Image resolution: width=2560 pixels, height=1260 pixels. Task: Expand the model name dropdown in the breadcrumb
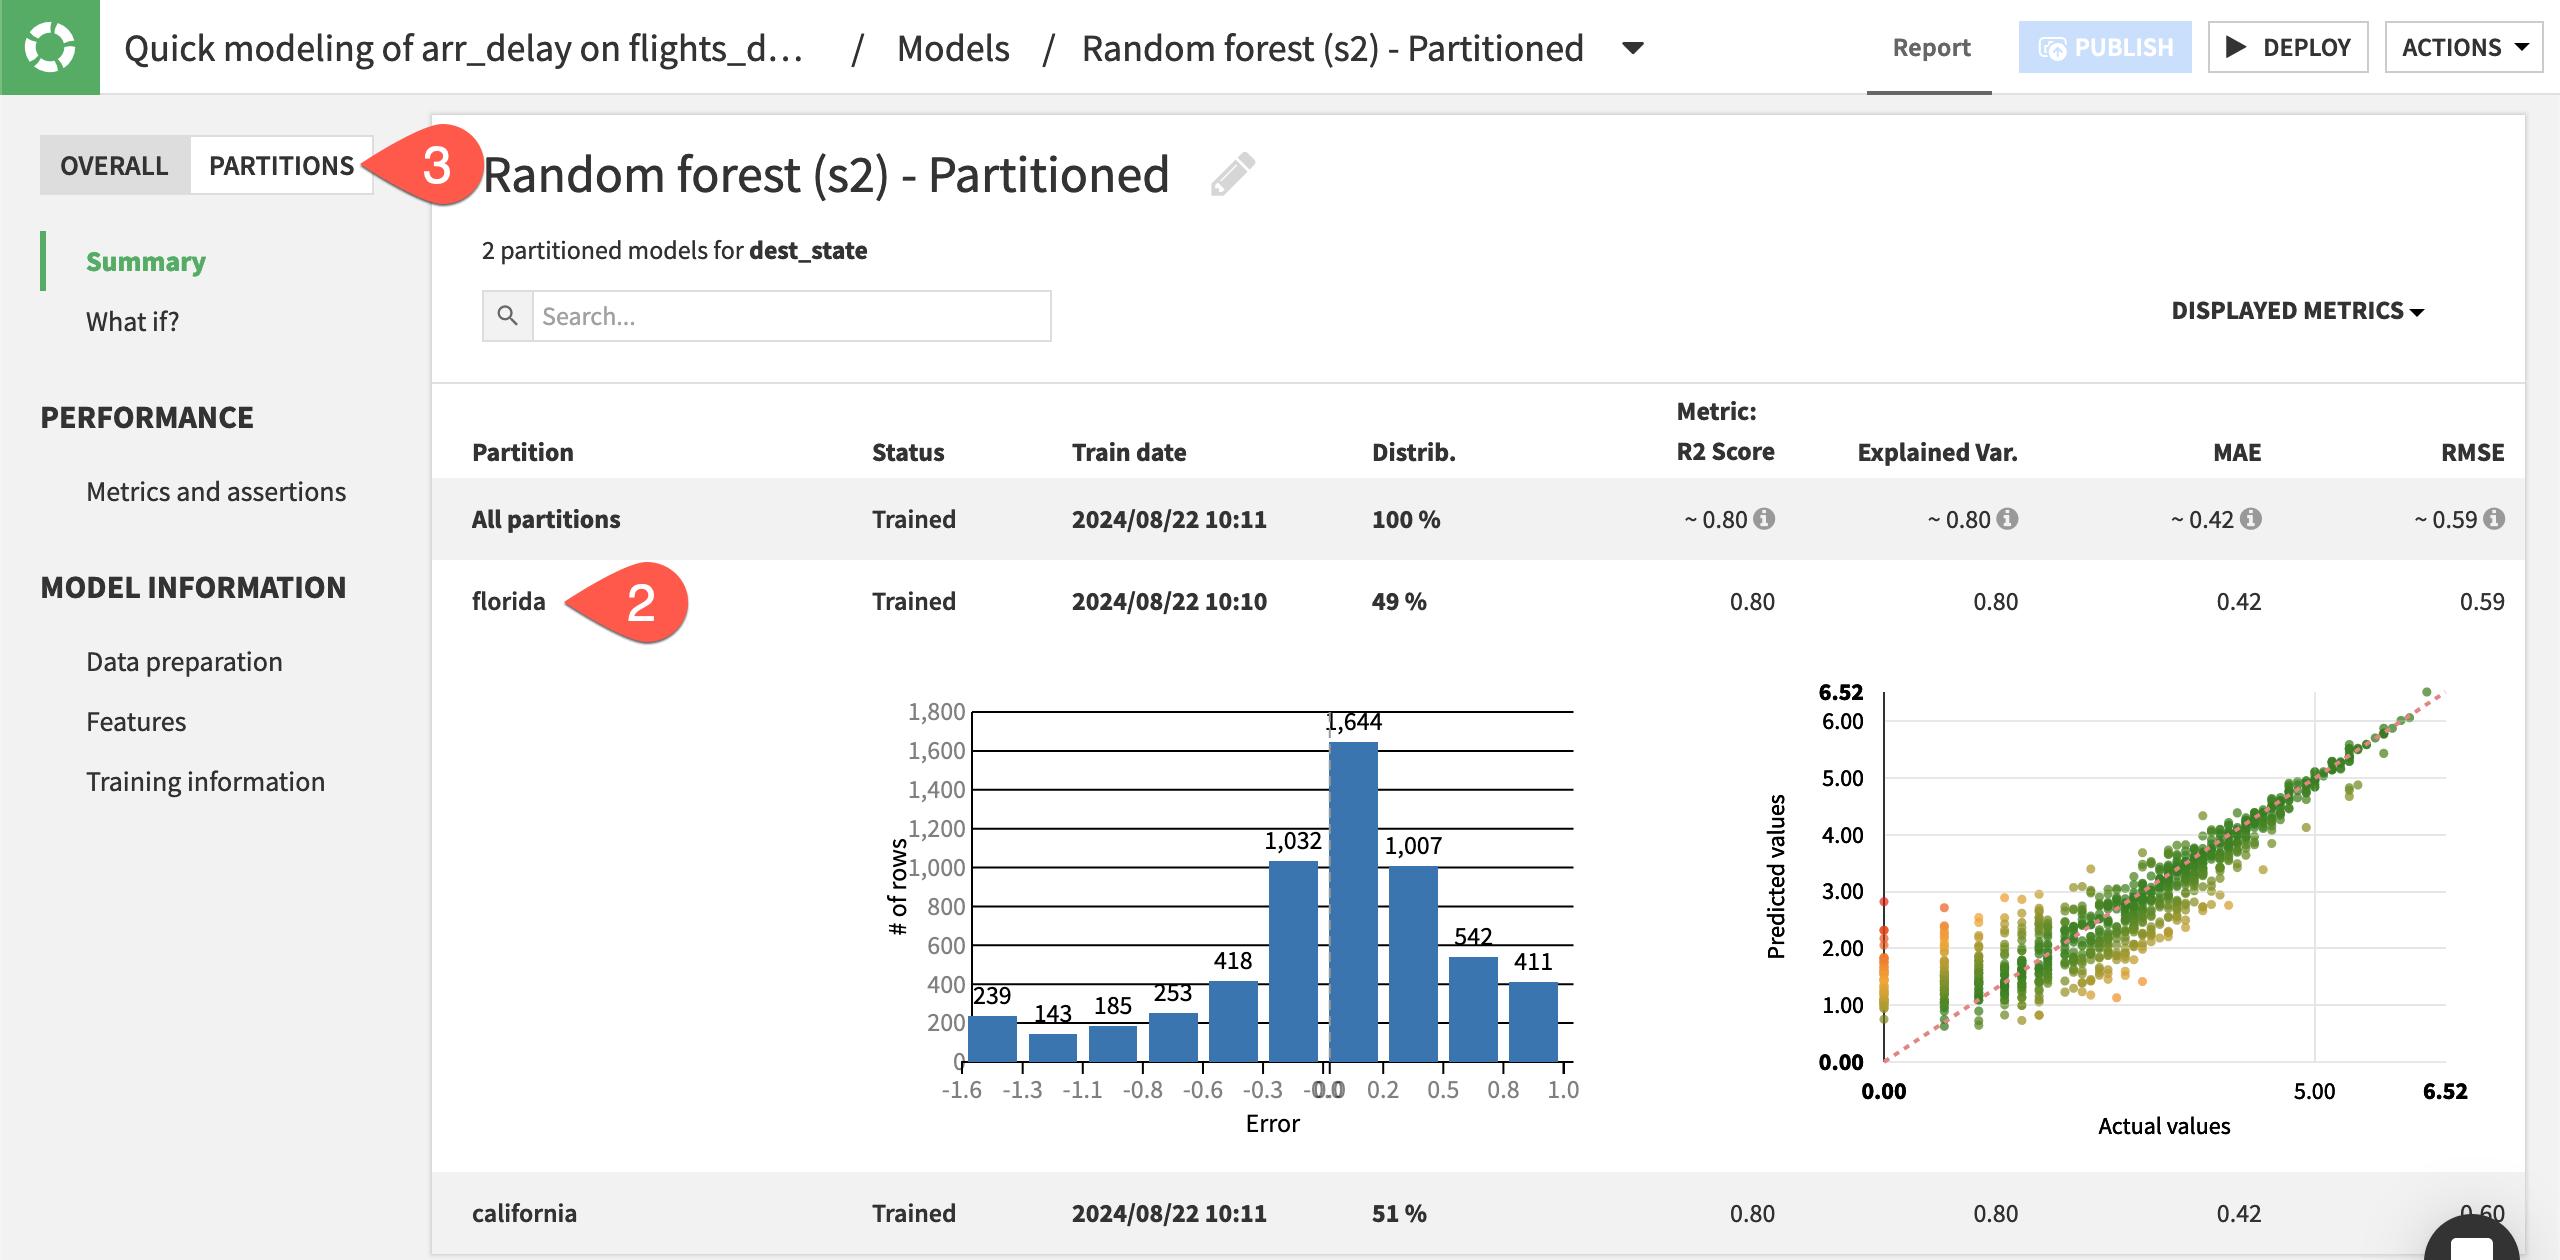point(1634,48)
